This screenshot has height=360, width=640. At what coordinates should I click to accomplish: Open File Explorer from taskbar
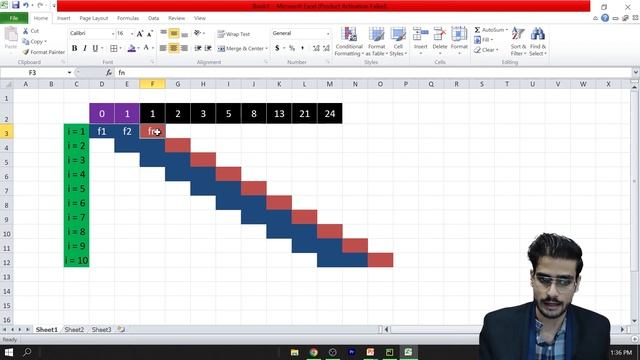(x=294, y=352)
